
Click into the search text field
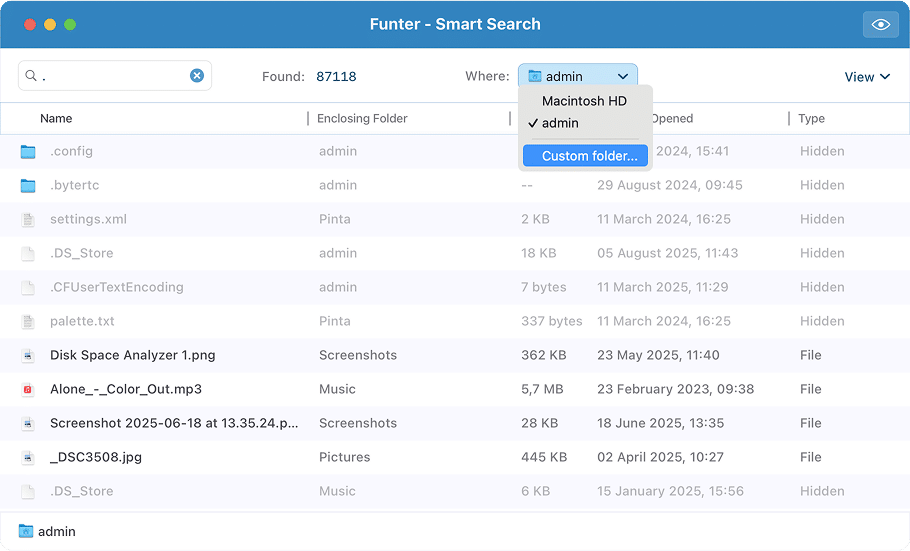(115, 75)
